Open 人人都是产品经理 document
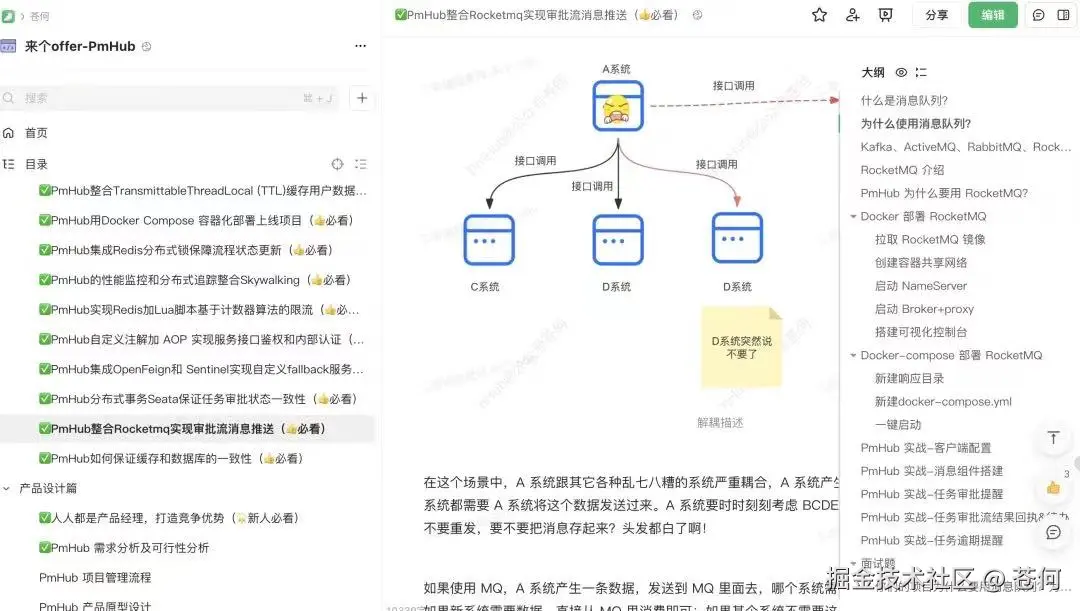 click(169, 518)
